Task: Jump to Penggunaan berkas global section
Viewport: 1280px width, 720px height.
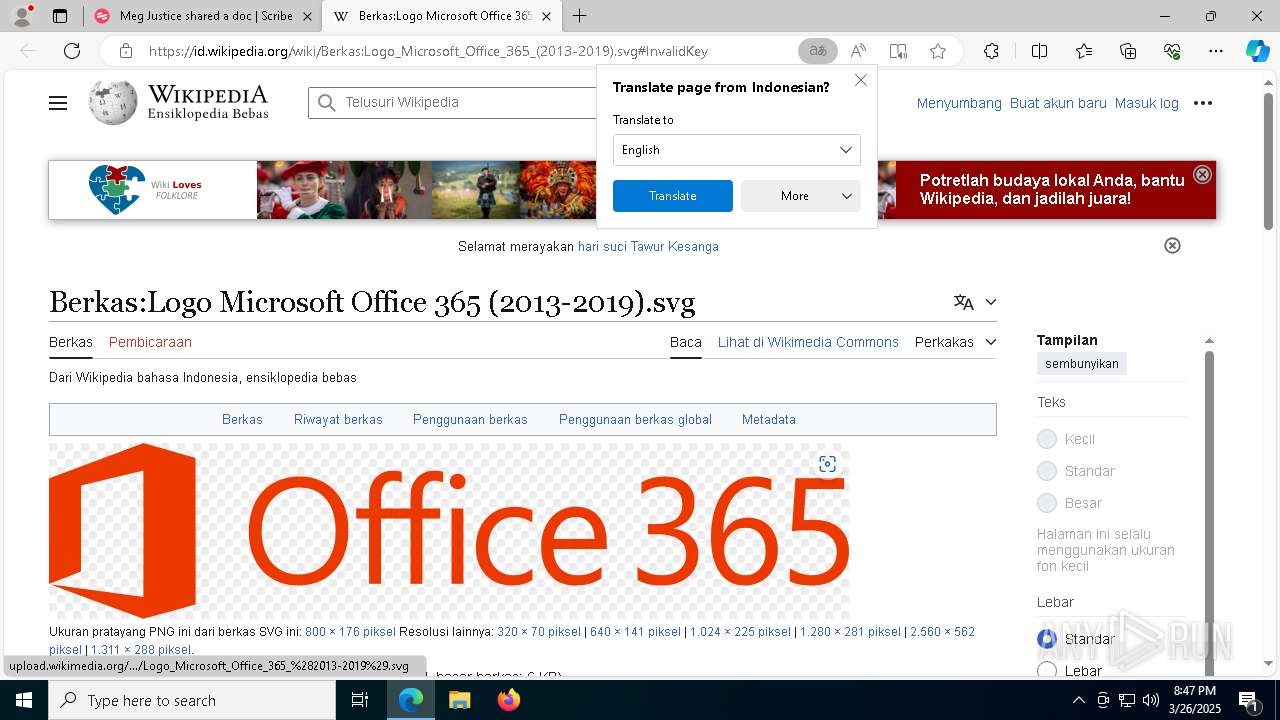Action: point(635,419)
